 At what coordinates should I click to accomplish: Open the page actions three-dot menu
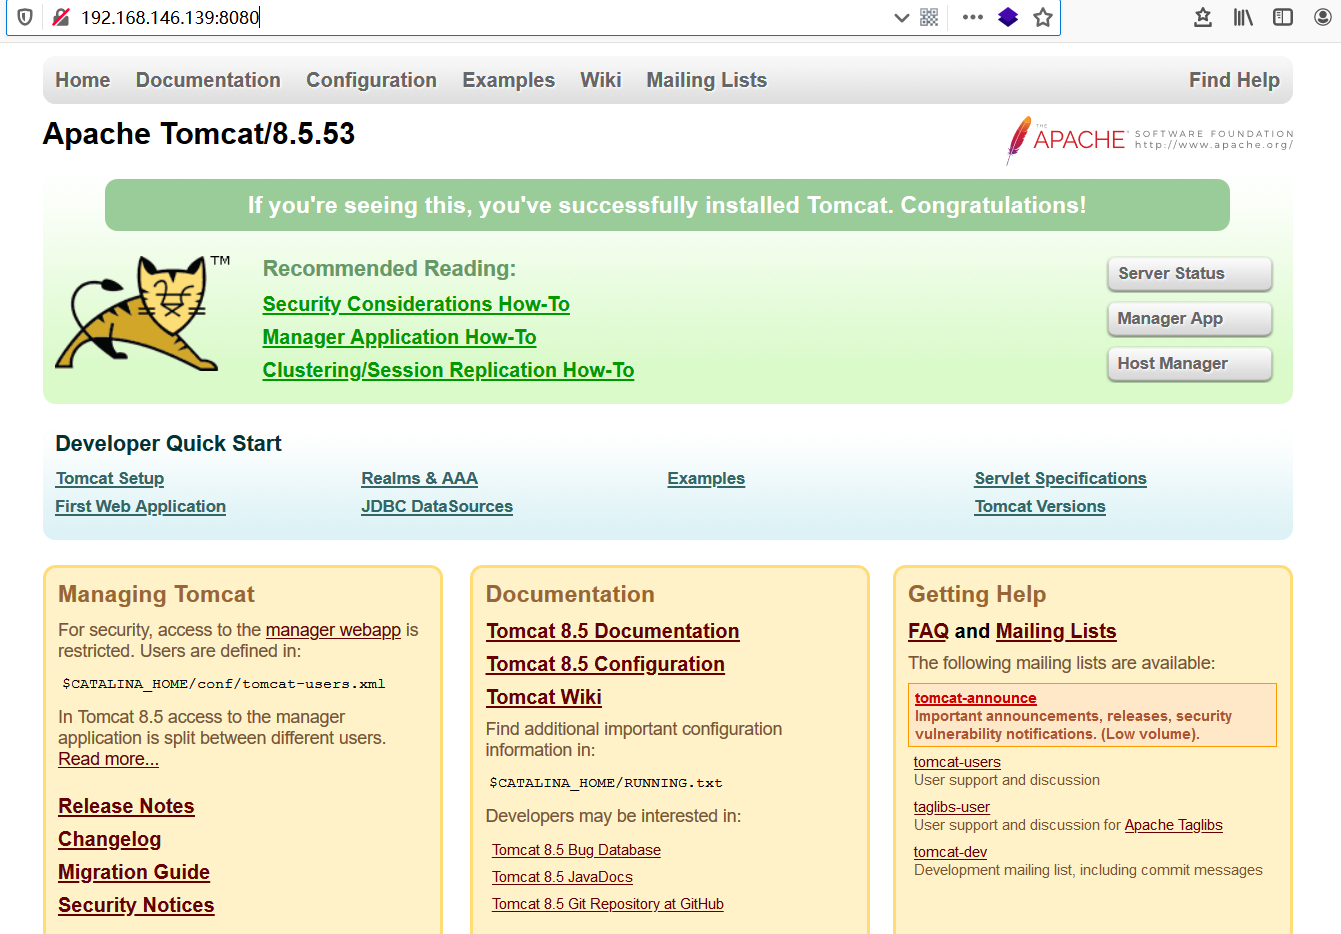click(972, 17)
